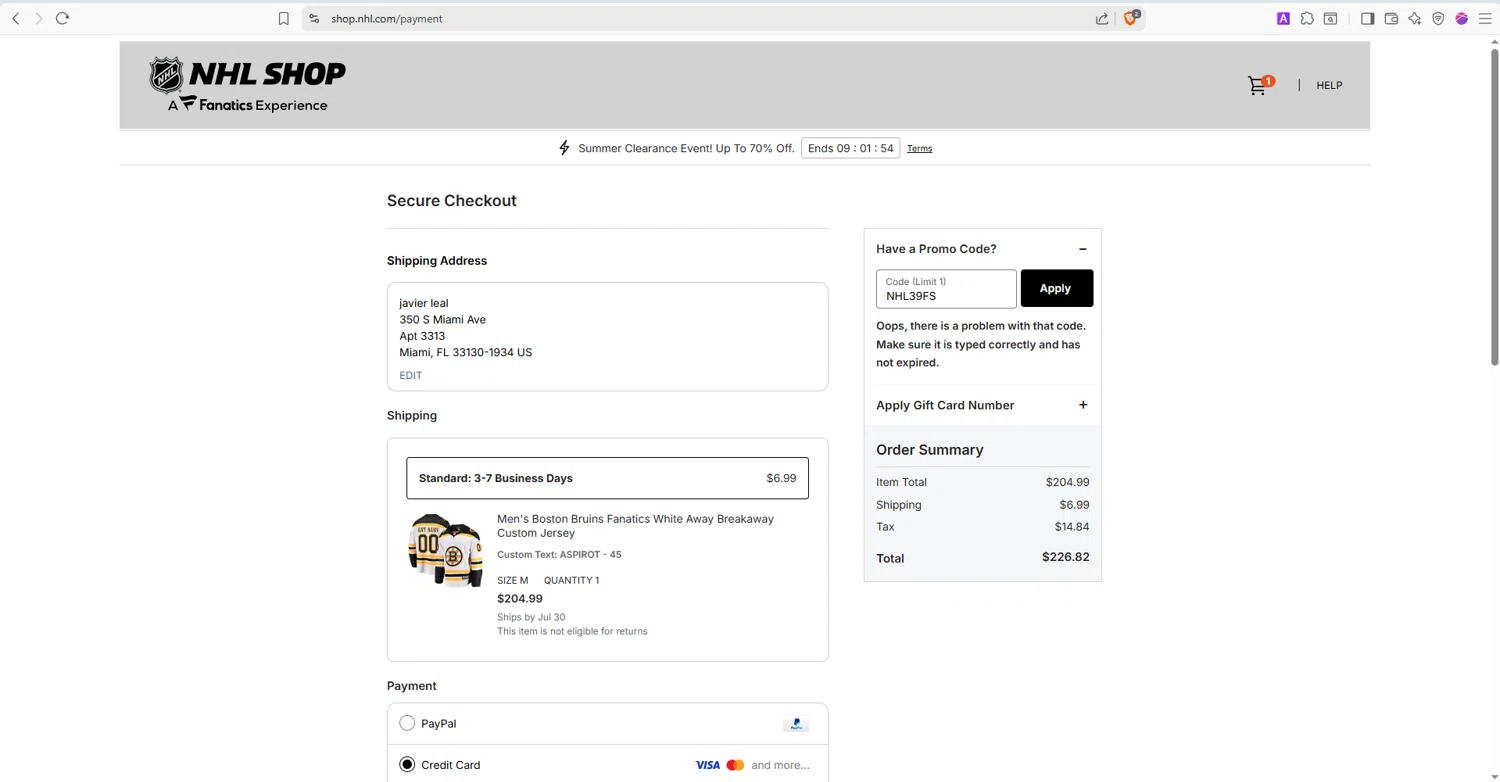The width and height of the screenshot is (1500, 782).
Task: Click the Ends countdown timer box
Action: [850, 148]
